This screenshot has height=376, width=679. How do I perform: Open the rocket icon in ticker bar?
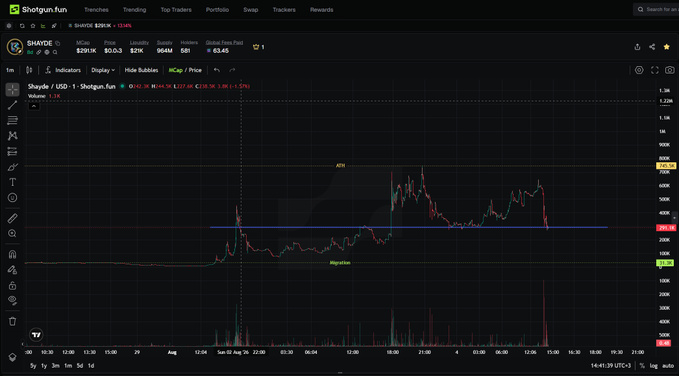tap(54, 26)
